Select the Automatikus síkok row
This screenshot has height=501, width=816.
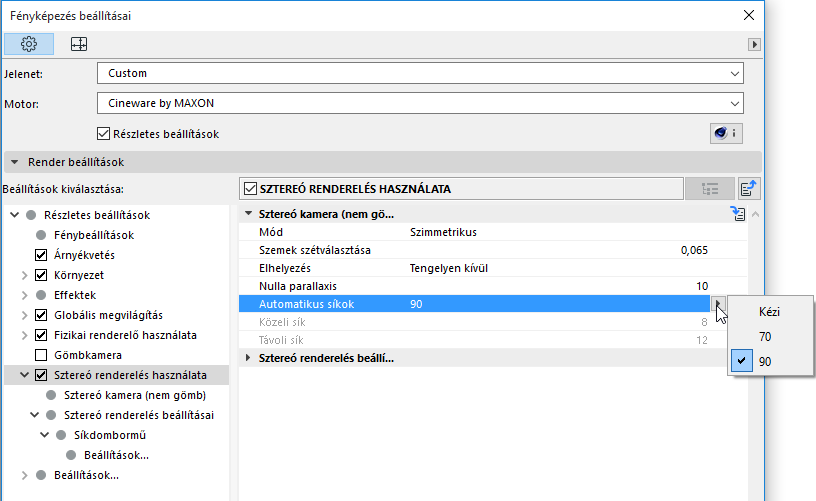pos(474,304)
